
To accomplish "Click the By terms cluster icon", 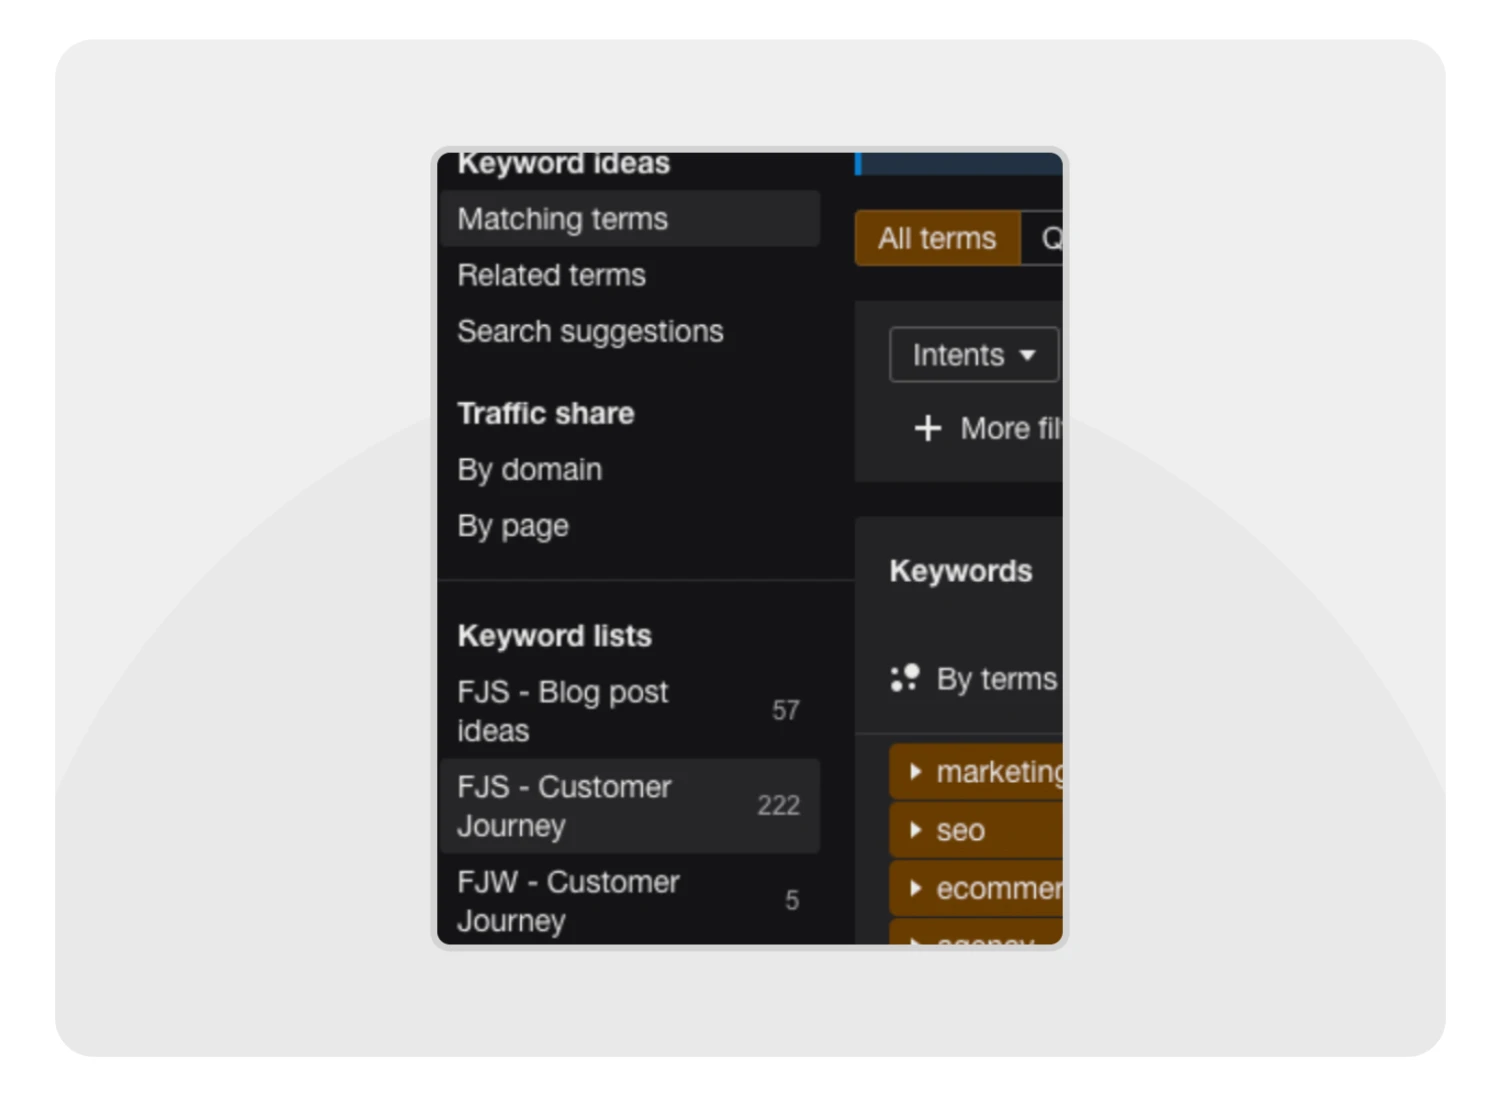I will 905,678.
